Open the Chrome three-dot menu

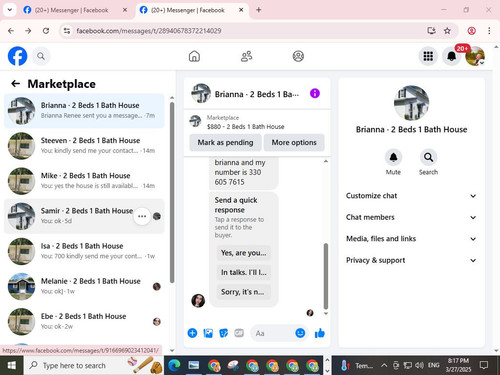coord(489,31)
